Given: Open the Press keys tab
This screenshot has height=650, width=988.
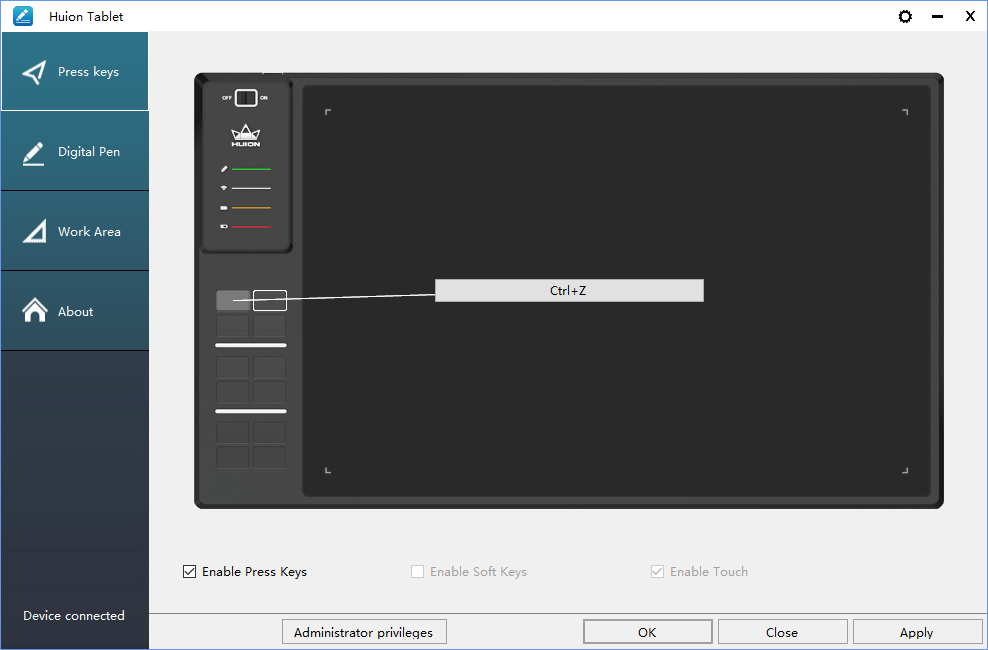Looking at the screenshot, I should tap(74, 72).
